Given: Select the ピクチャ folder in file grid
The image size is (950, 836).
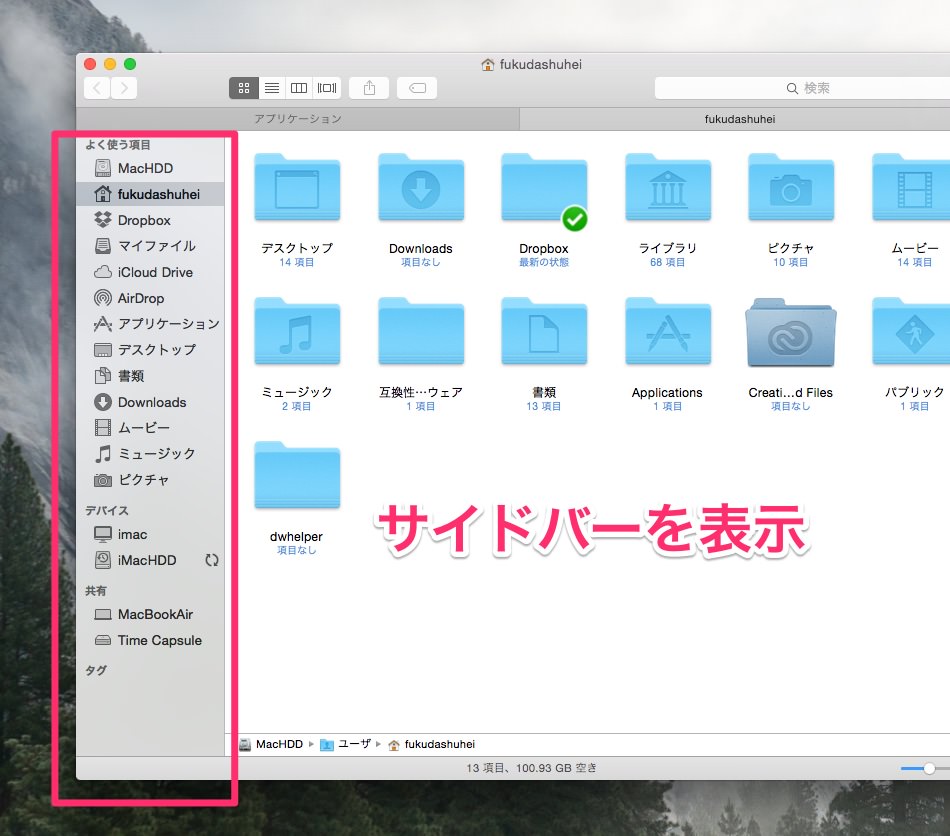Looking at the screenshot, I should (x=791, y=187).
